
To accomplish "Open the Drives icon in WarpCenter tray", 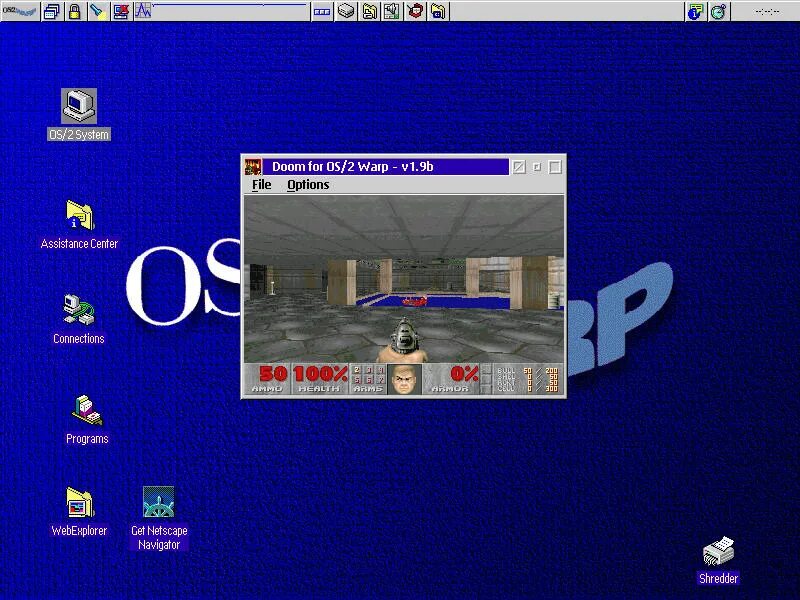I will (346, 11).
